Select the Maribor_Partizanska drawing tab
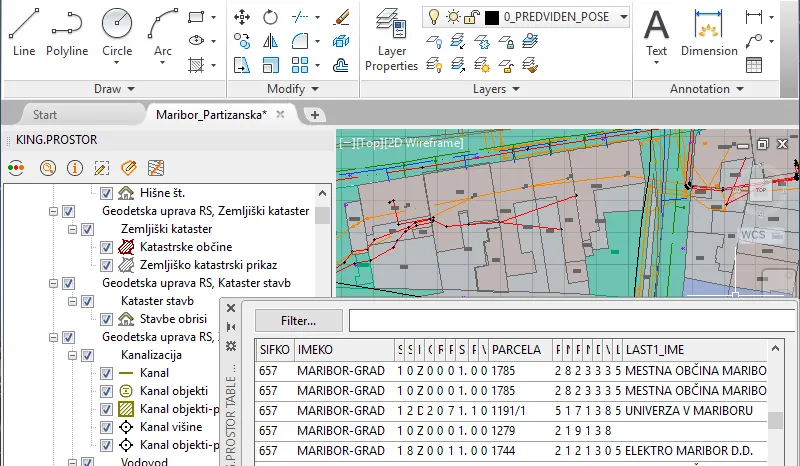 point(211,115)
